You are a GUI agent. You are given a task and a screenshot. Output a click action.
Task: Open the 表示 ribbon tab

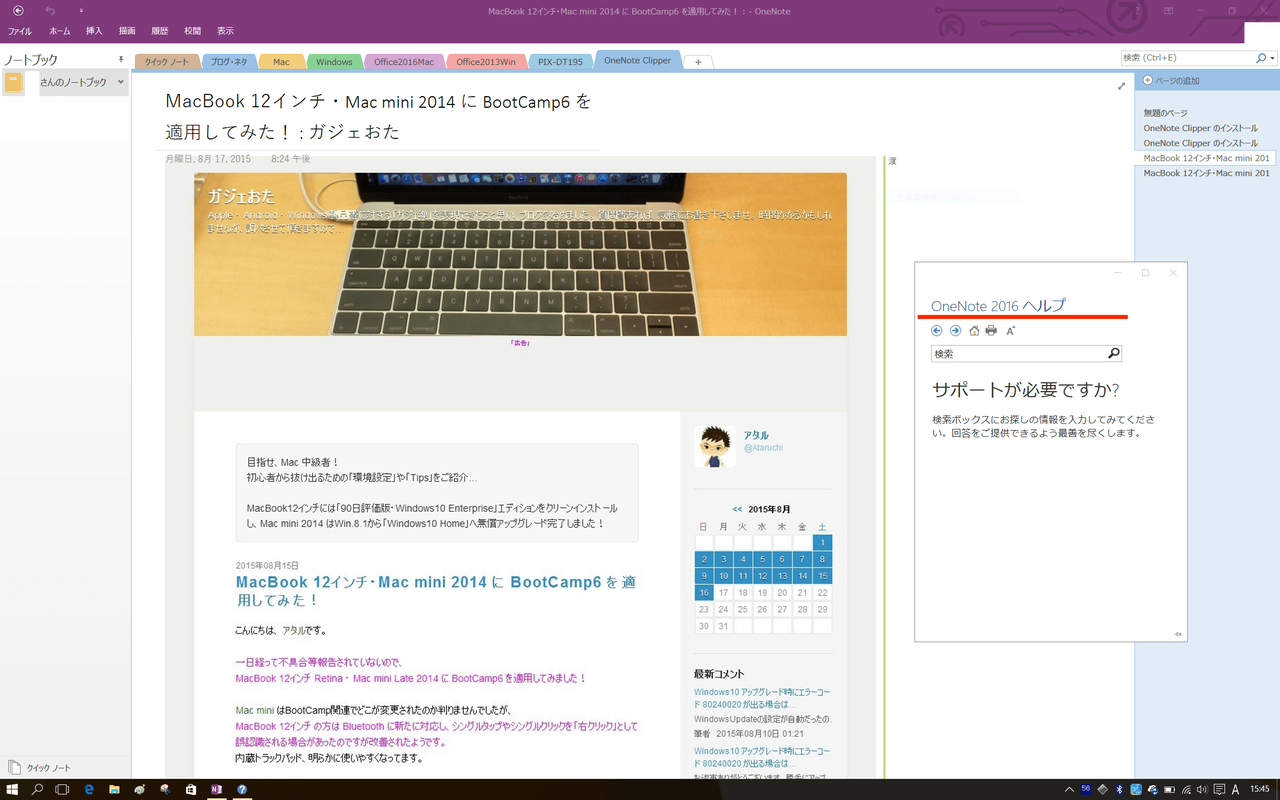(226, 31)
